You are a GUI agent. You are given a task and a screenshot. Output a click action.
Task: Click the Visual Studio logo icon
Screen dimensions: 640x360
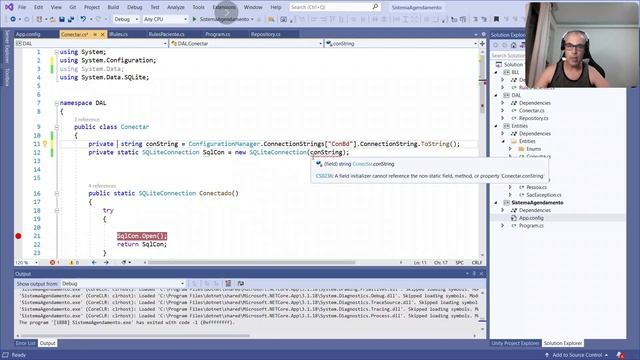(x=9, y=7)
